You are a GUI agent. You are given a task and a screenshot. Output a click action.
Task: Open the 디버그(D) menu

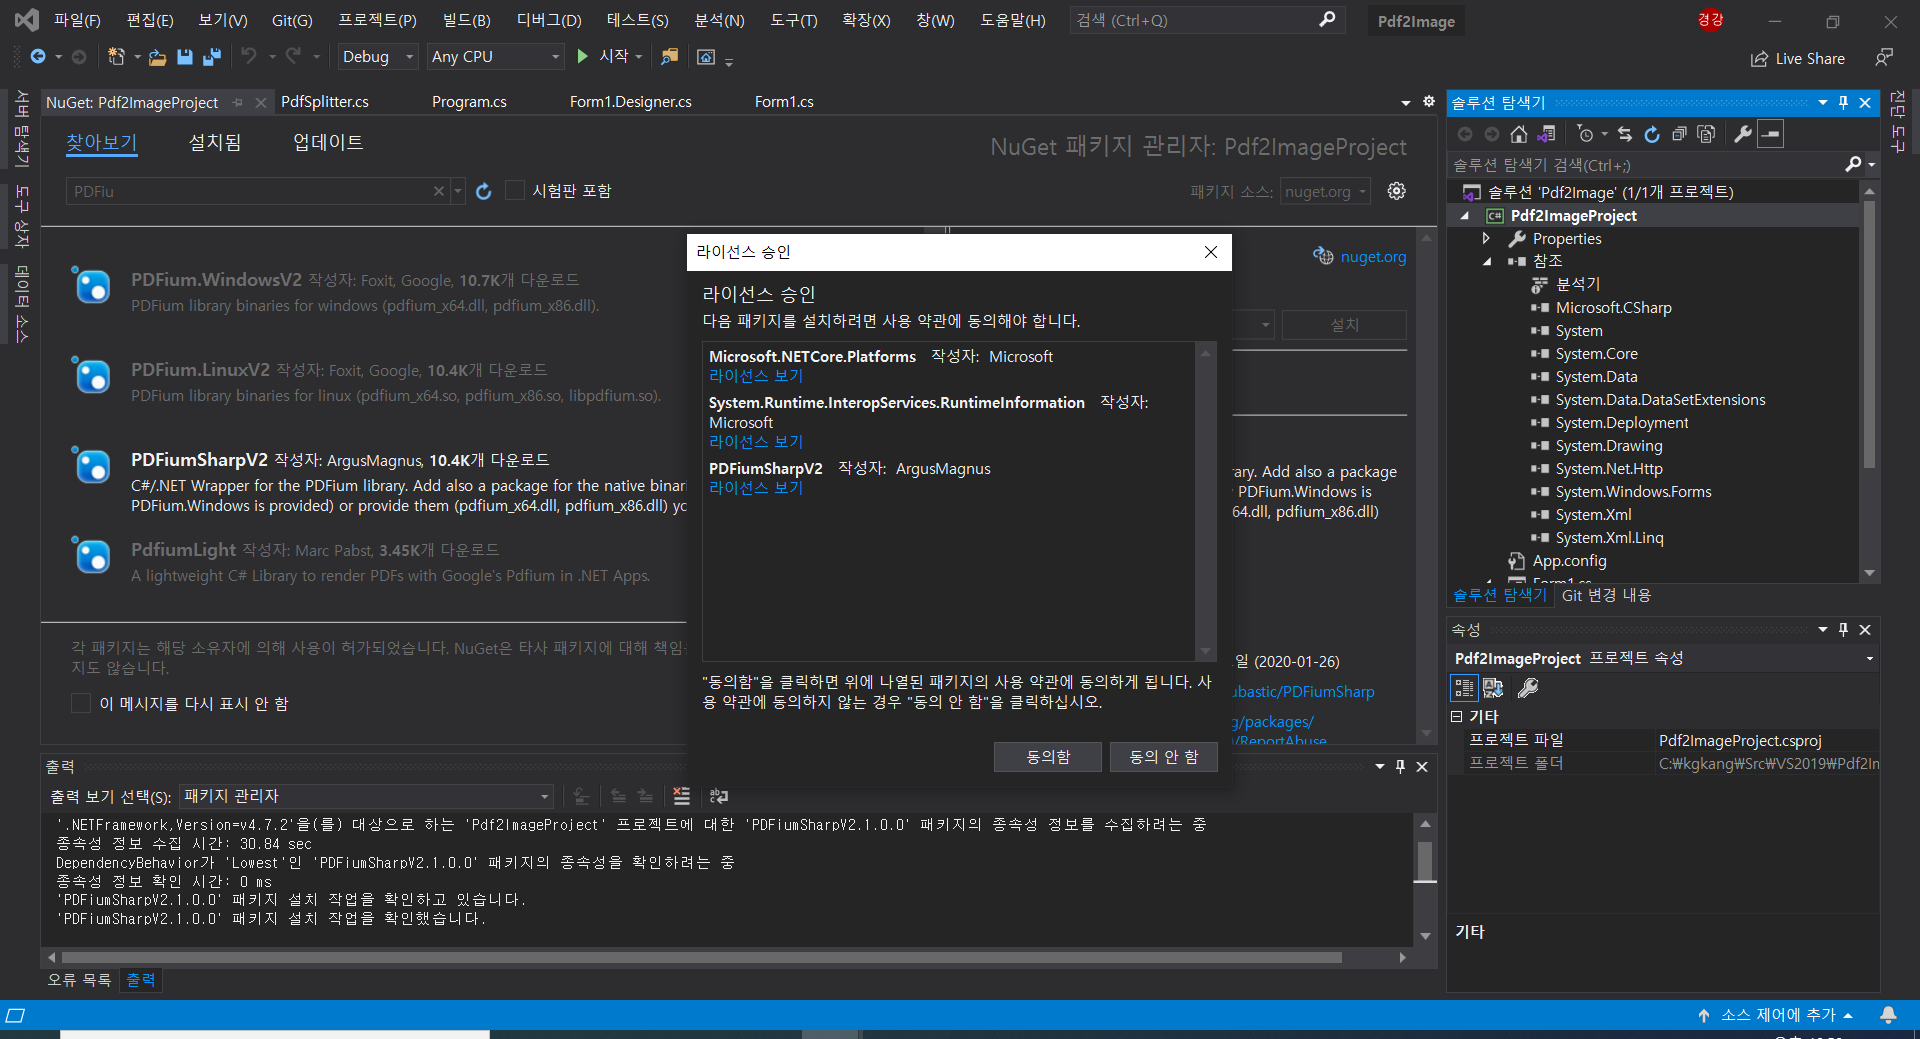(x=549, y=20)
